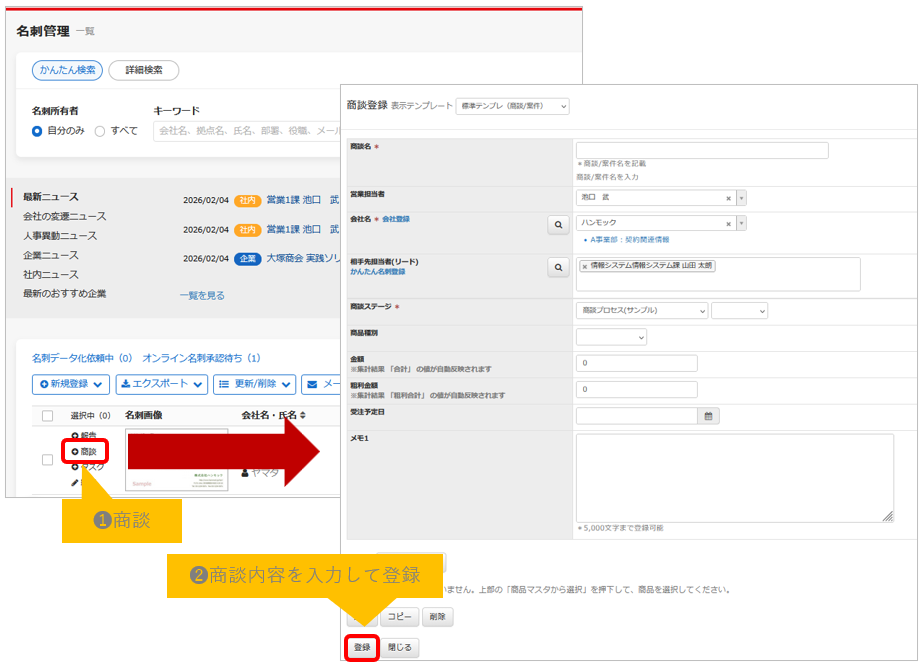Open the 一覧を見る link
This screenshot has height=666, width=922.
(201, 295)
